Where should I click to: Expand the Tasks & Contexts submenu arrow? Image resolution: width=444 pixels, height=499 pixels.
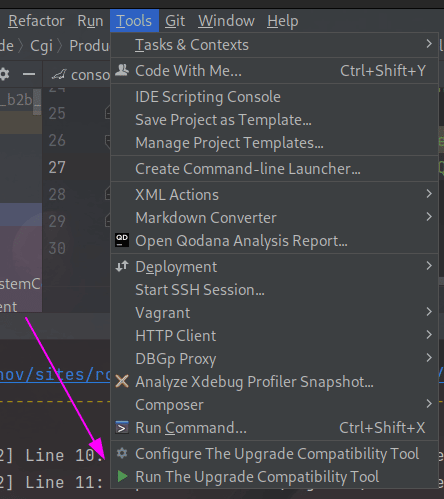tap(429, 44)
